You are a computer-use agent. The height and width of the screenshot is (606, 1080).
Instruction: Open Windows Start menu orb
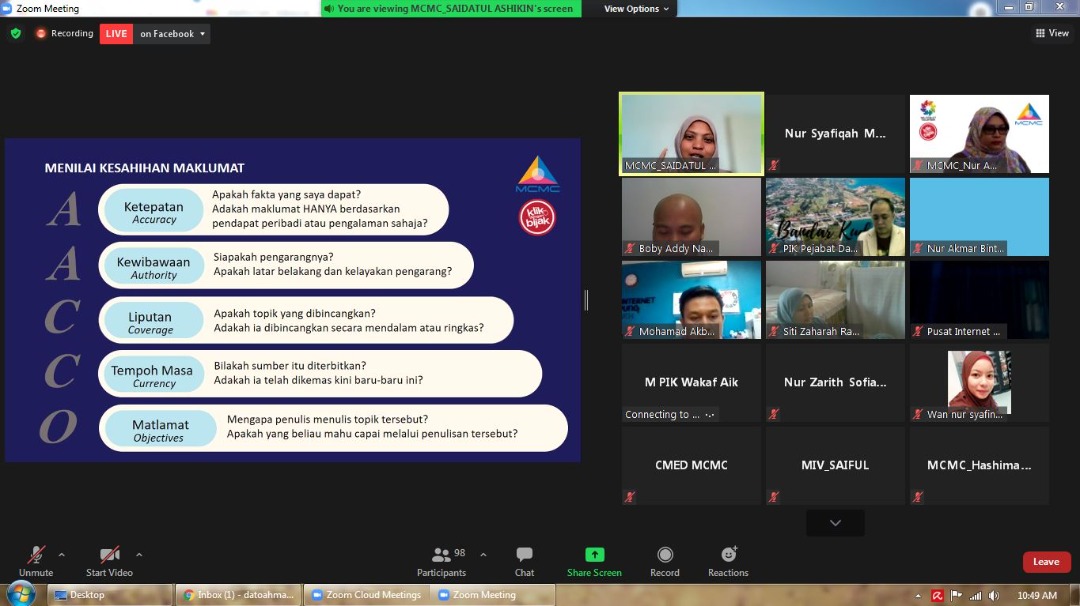pos(21,594)
